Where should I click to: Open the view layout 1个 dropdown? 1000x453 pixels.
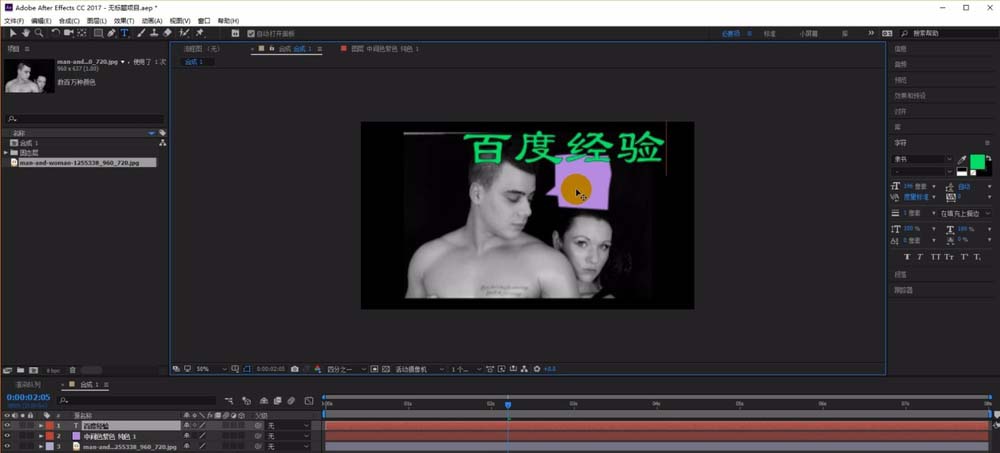[x=466, y=369]
